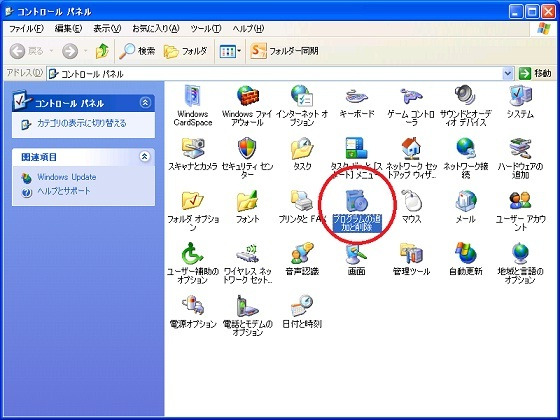Open the views dropdown in toolbar
This screenshot has width=560, height=420.
pyautogui.click(x=230, y=51)
